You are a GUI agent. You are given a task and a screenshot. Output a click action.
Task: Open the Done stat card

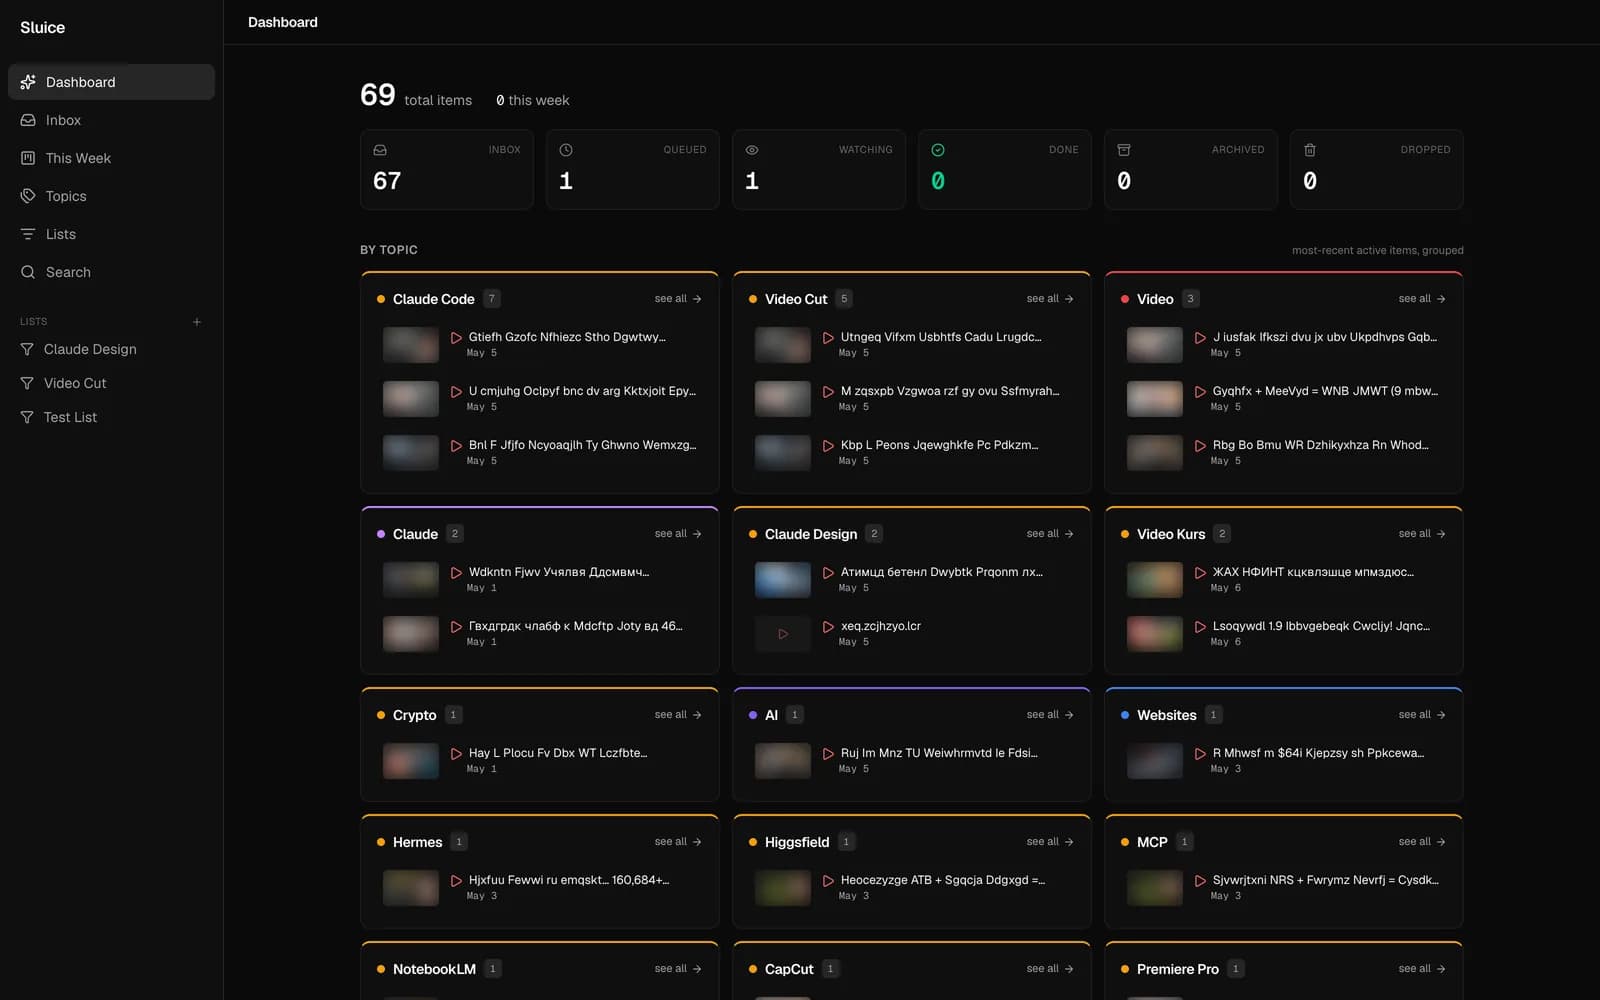(x=1005, y=169)
